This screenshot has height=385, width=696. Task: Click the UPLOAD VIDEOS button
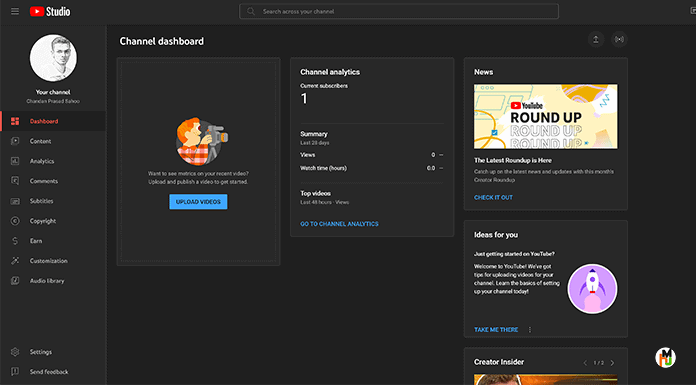coord(198,202)
